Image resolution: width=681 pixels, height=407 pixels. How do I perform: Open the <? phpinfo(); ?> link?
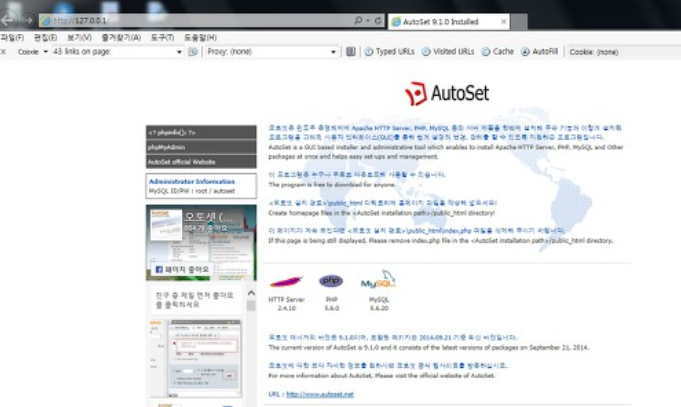coord(201,132)
